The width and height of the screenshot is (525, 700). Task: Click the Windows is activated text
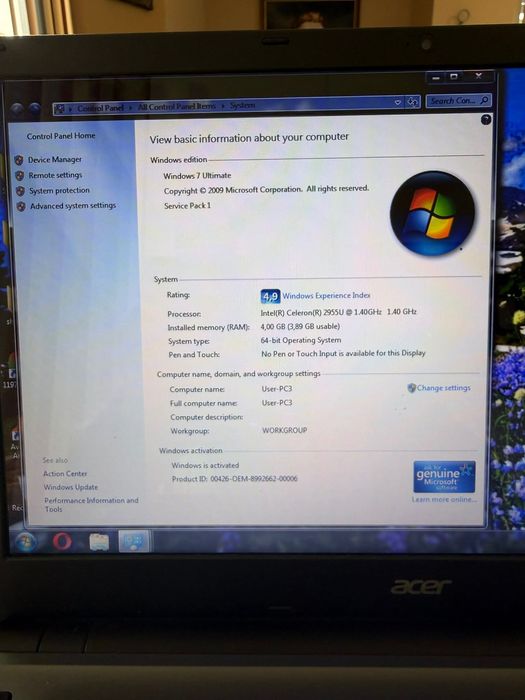coord(205,465)
